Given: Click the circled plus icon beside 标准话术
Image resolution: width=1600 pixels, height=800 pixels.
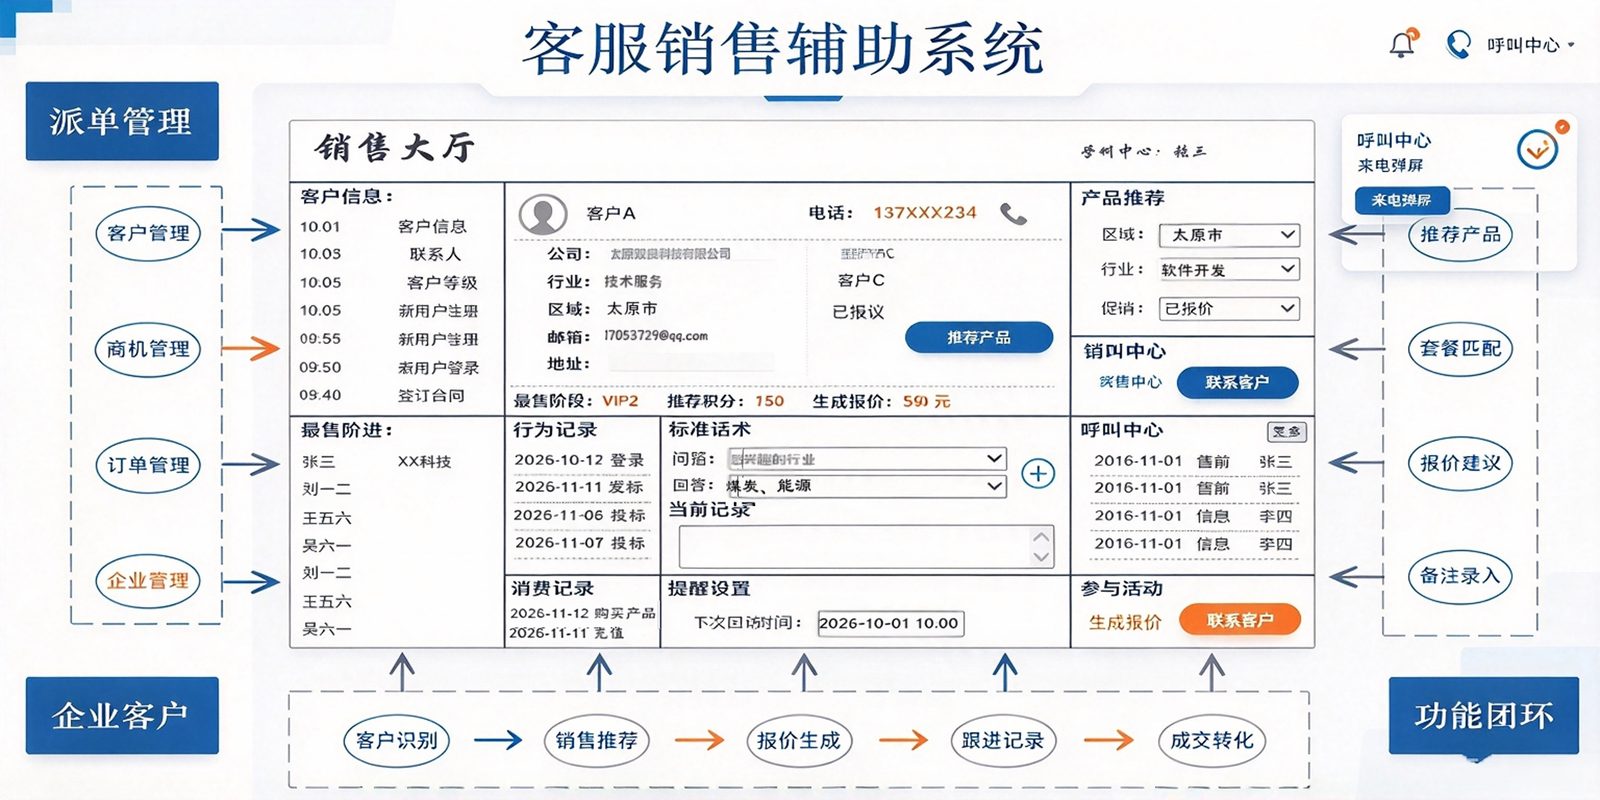Looking at the screenshot, I should click(x=1038, y=473).
